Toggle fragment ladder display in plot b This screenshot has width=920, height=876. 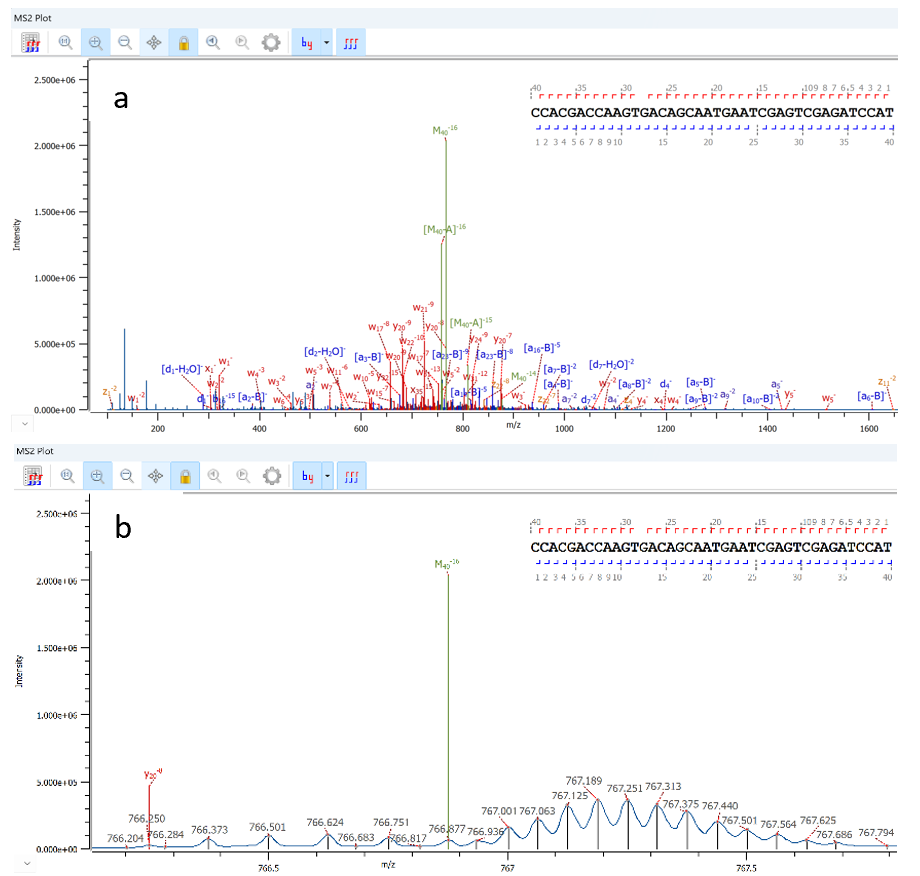coord(351,476)
